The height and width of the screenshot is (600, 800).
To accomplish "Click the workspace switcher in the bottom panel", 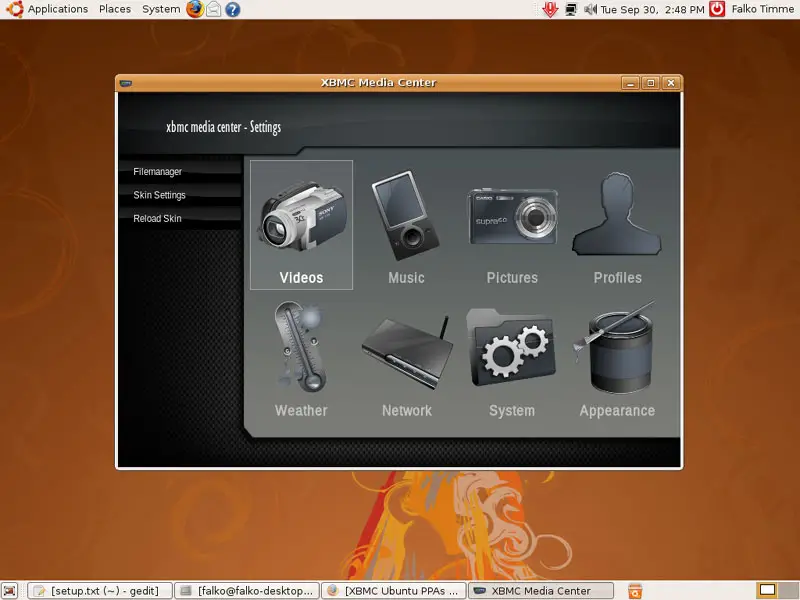I will pos(776,590).
